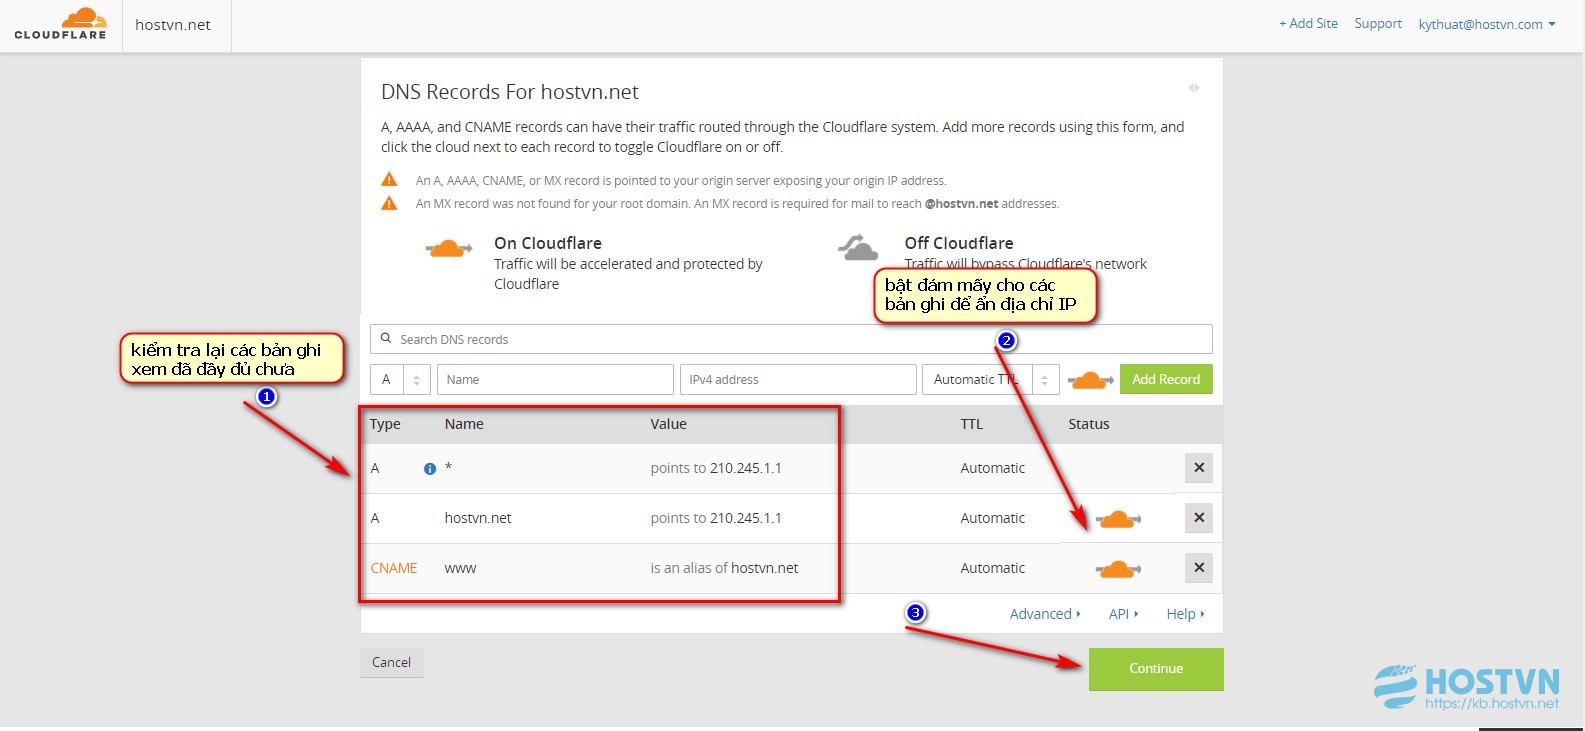Viewport: 1585px width, 731px height.
Task: Toggle orange cloud for www CNAME record
Action: click(x=1118, y=569)
